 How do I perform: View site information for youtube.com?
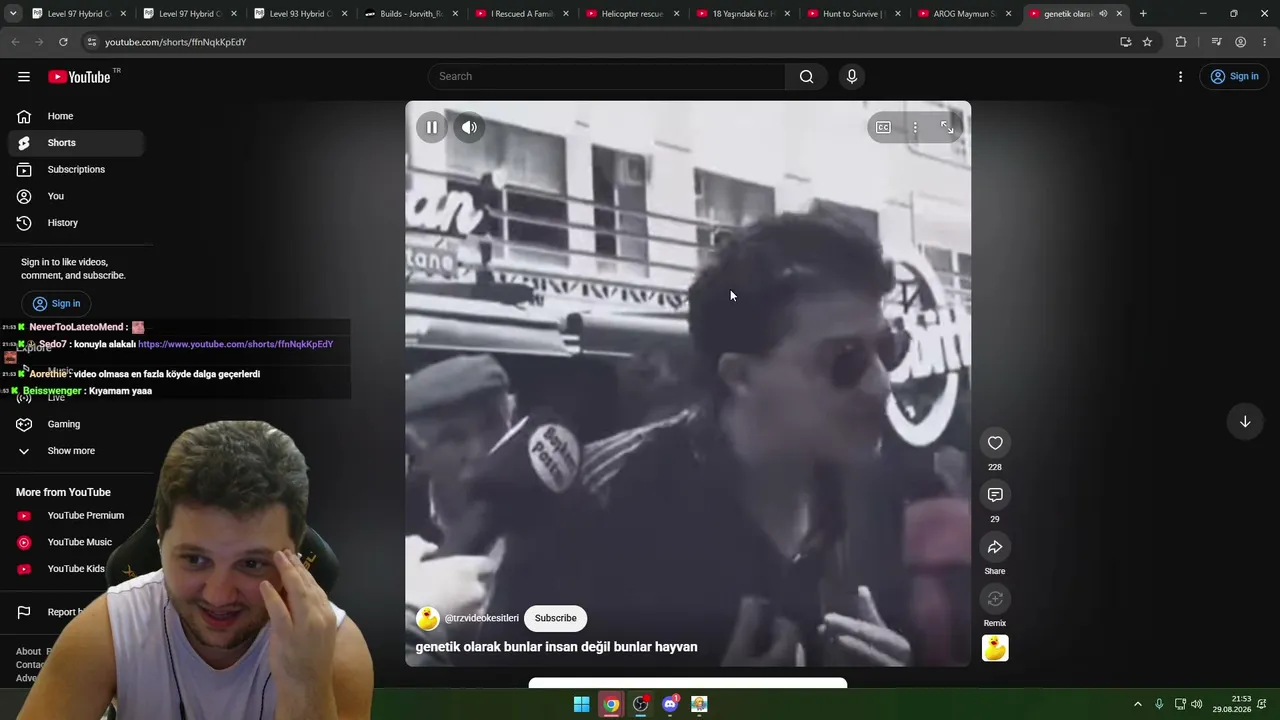click(92, 42)
